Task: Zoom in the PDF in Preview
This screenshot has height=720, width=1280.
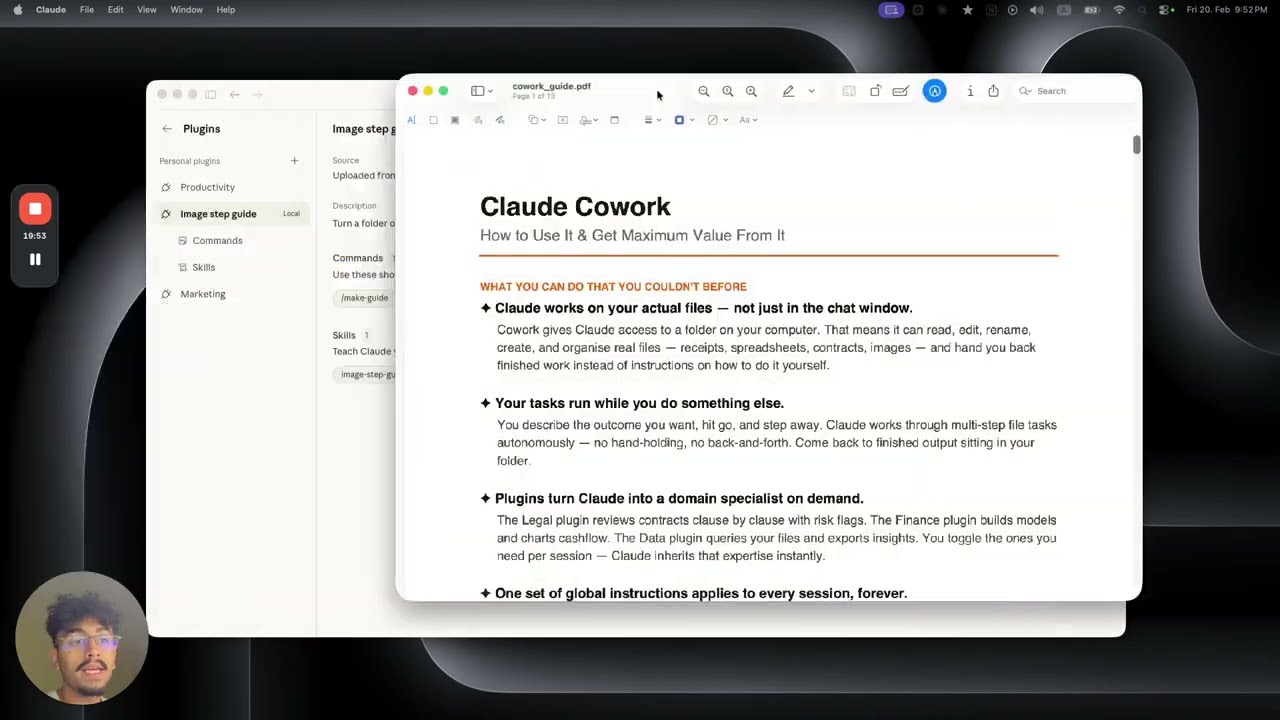Action: pyautogui.click(x=751, y=91)
